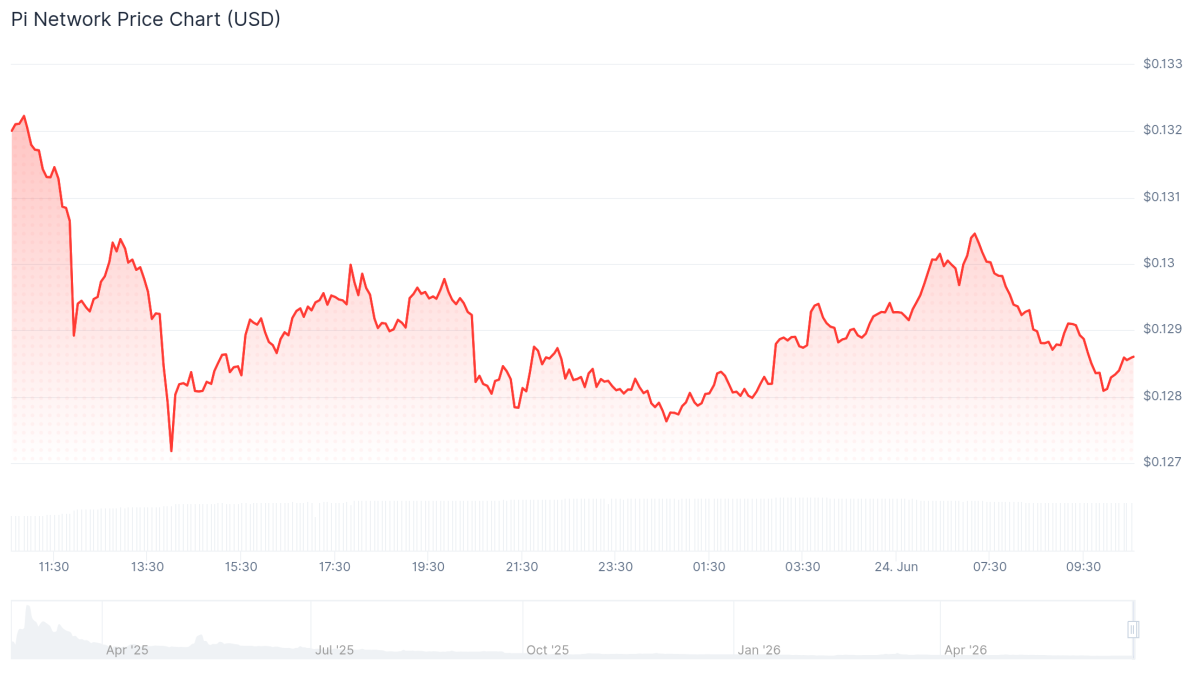Image resolution: width=1194 pixels, height=675 pixels.
Task: Click the Jan '26 label in navigator
Action: click(759, 650)
